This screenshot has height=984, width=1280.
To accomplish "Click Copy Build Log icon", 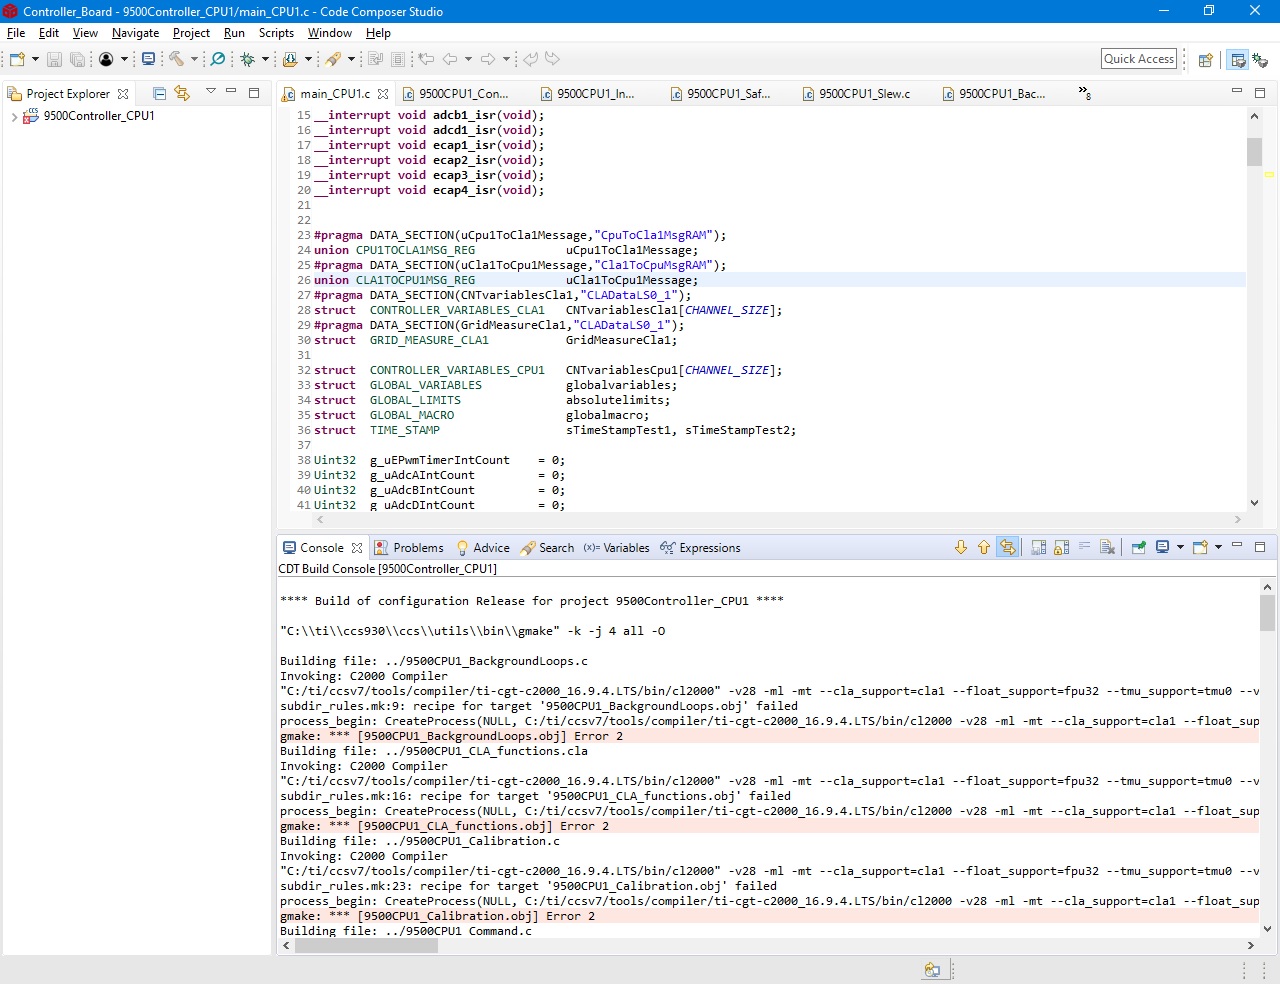I will 1039,547.
